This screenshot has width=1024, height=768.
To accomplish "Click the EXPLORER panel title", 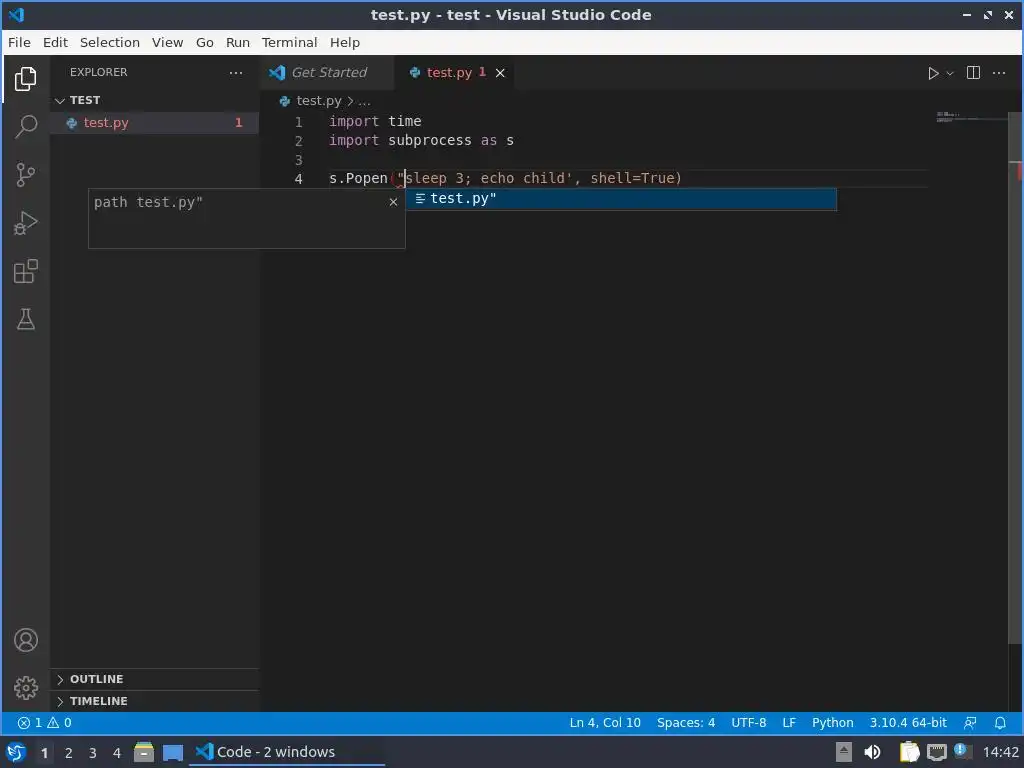I will pos(99,72).
